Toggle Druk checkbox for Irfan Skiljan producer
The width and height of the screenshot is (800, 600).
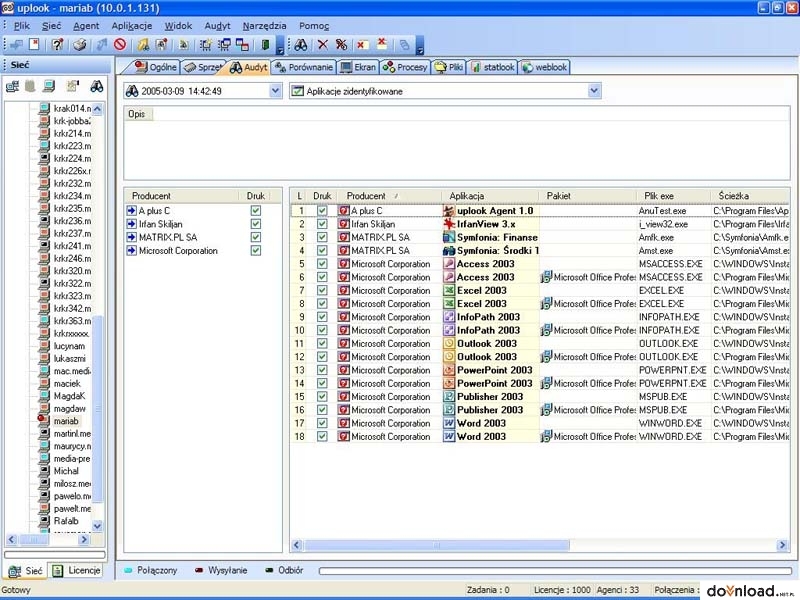256,224
